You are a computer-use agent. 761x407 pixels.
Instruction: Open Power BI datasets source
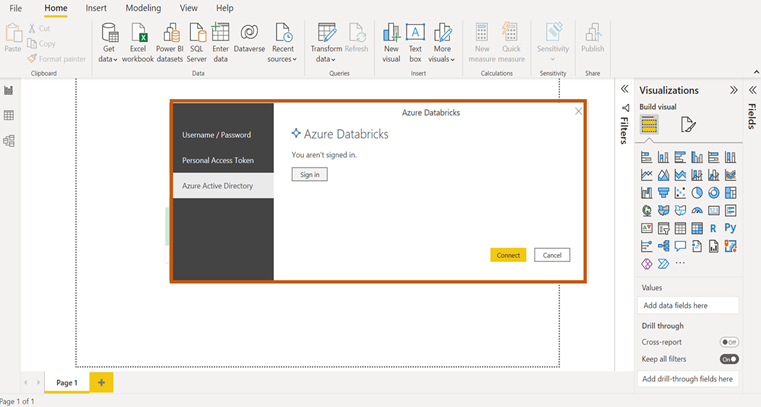169,34
